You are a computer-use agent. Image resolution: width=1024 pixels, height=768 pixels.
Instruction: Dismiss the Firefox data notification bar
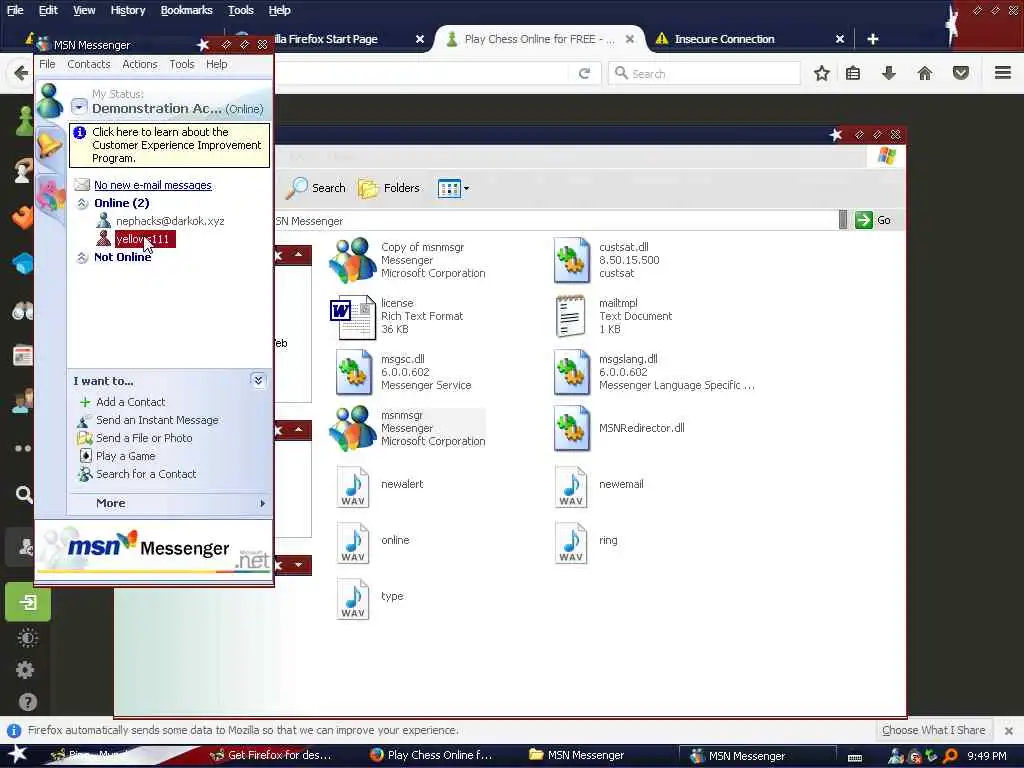[x=1008, y=731]
